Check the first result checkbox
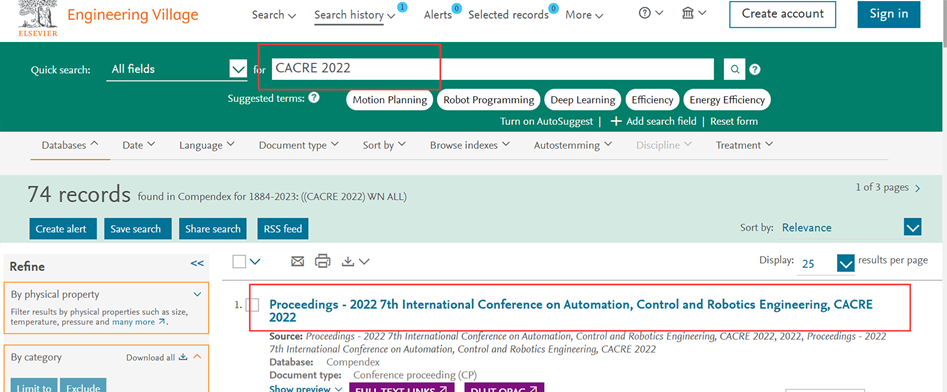Screen dimensions: 947x392 coord(253,305)
